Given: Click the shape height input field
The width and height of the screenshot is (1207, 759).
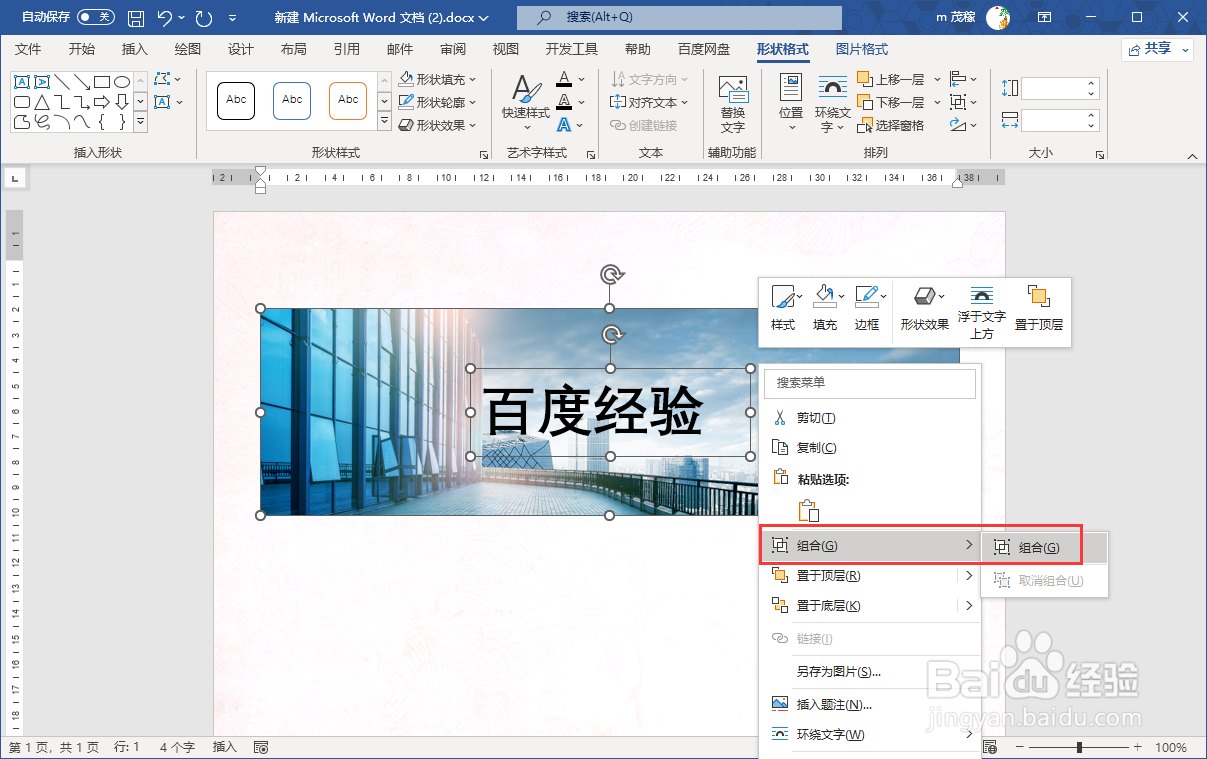Looking at the screenshot, I should pos(1055,88).
